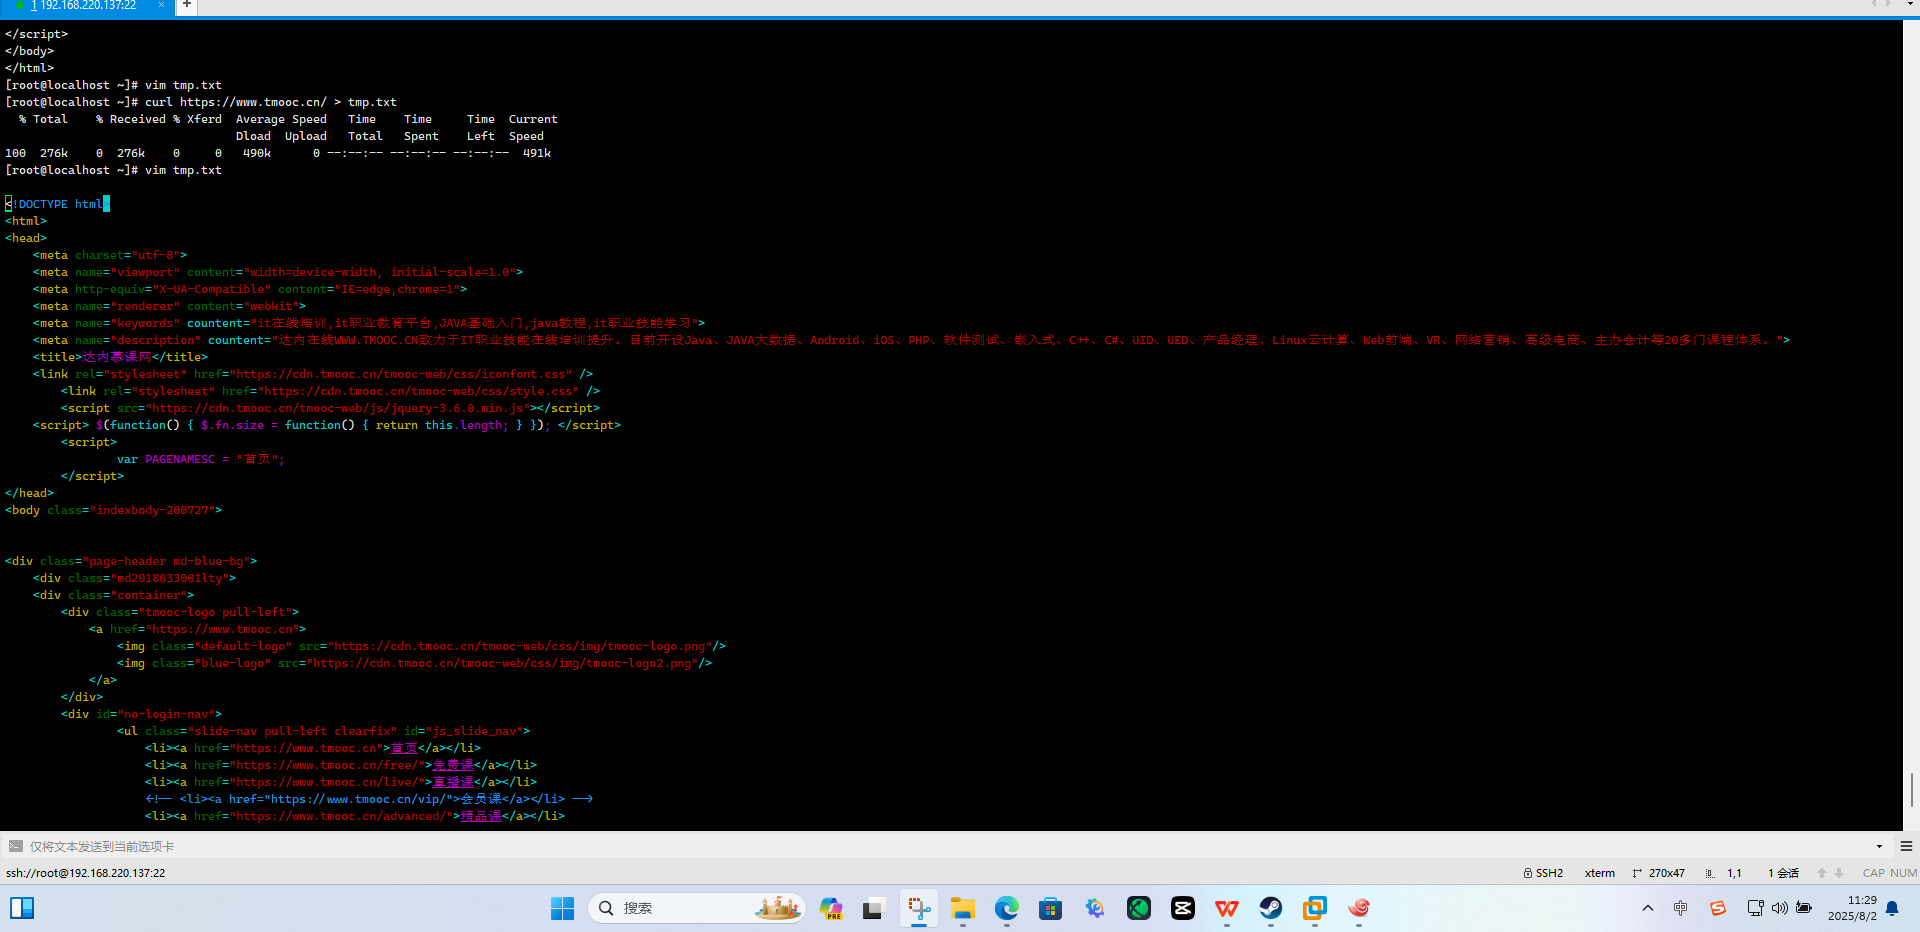The image size is (1920, 932).
Task: Click the '<!DOCTYPE html' line in vim
Action: click(x=55, y=204)
